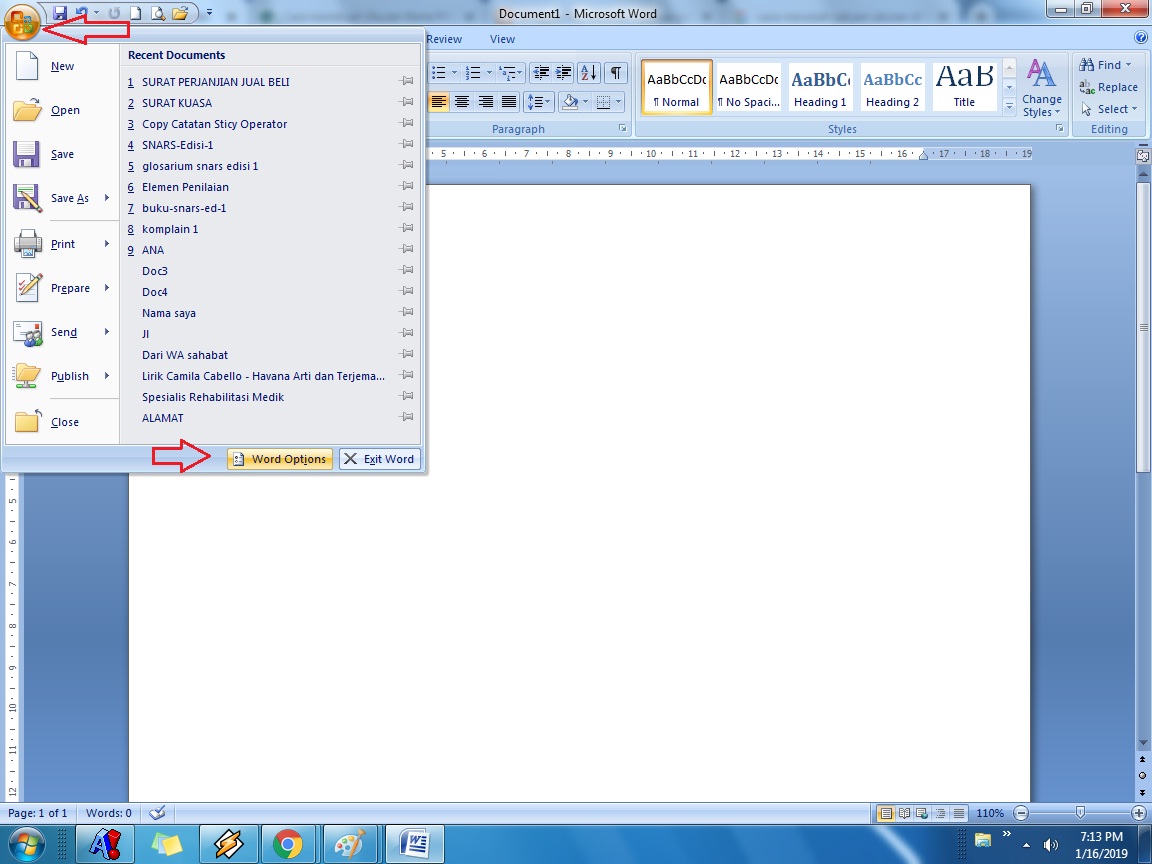This screenshot has width=1152, height=864.
Task: Click the round Office Button
Action: click(22, 22)
